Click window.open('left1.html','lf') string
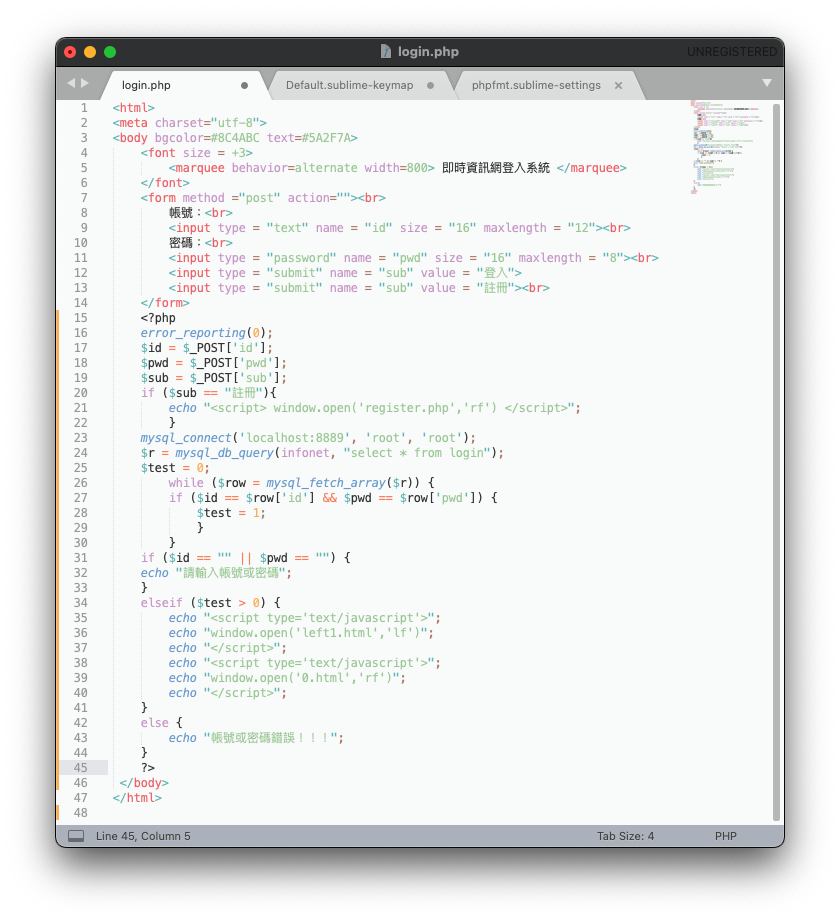 [315, 633]
